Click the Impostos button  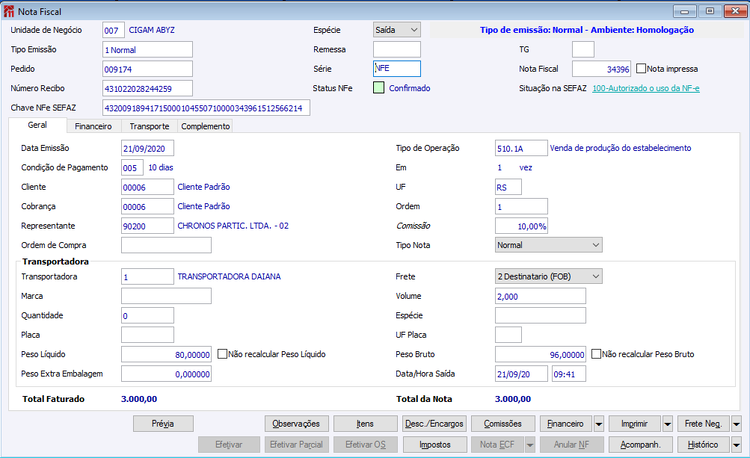coord(434,445)
